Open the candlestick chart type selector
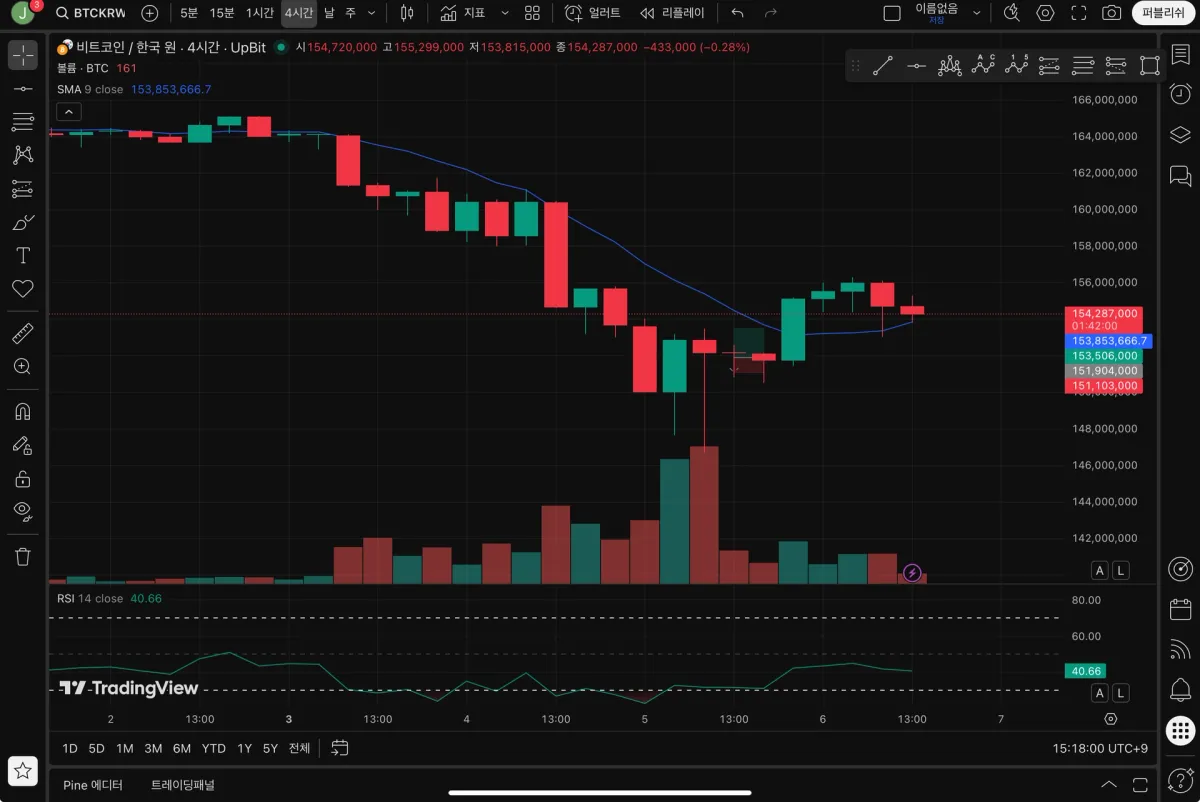 point(406,13)
